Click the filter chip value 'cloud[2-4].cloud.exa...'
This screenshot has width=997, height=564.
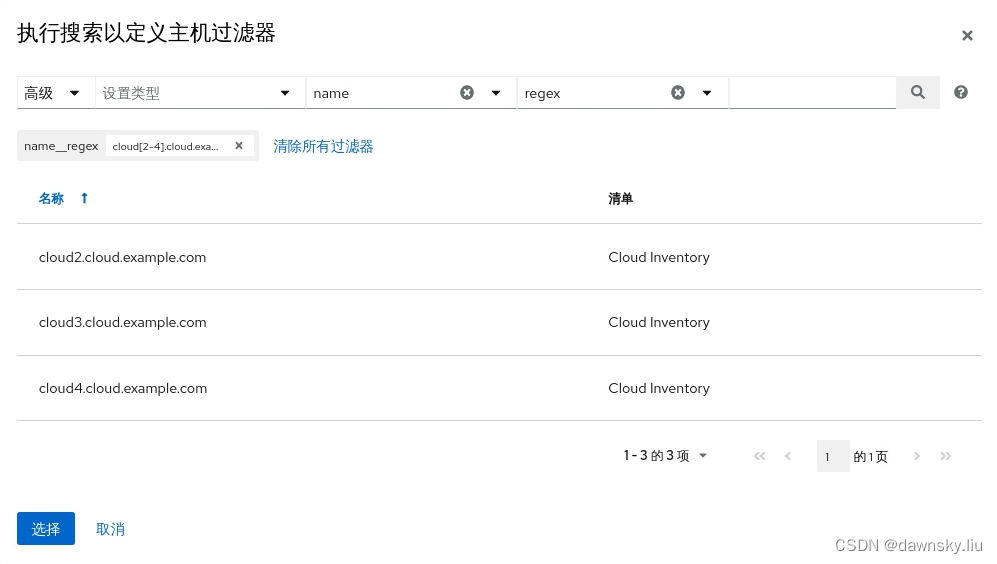(x=165, y=146)
